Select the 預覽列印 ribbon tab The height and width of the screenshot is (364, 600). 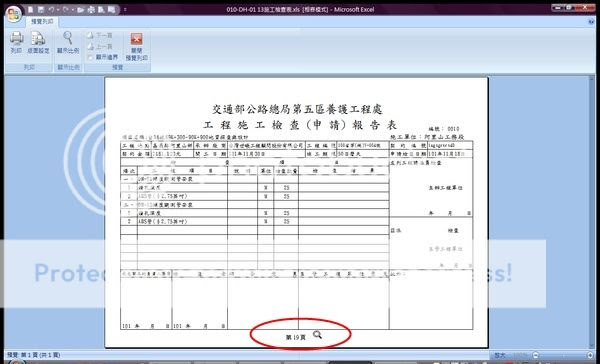pyautogui.click(x=42, y=21)
